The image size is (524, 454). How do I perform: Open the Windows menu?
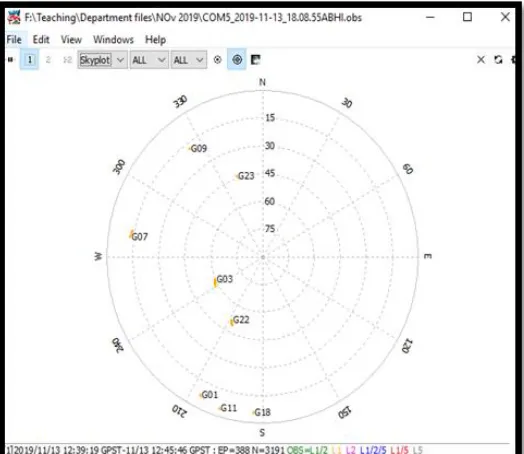[x=113, y=39]
